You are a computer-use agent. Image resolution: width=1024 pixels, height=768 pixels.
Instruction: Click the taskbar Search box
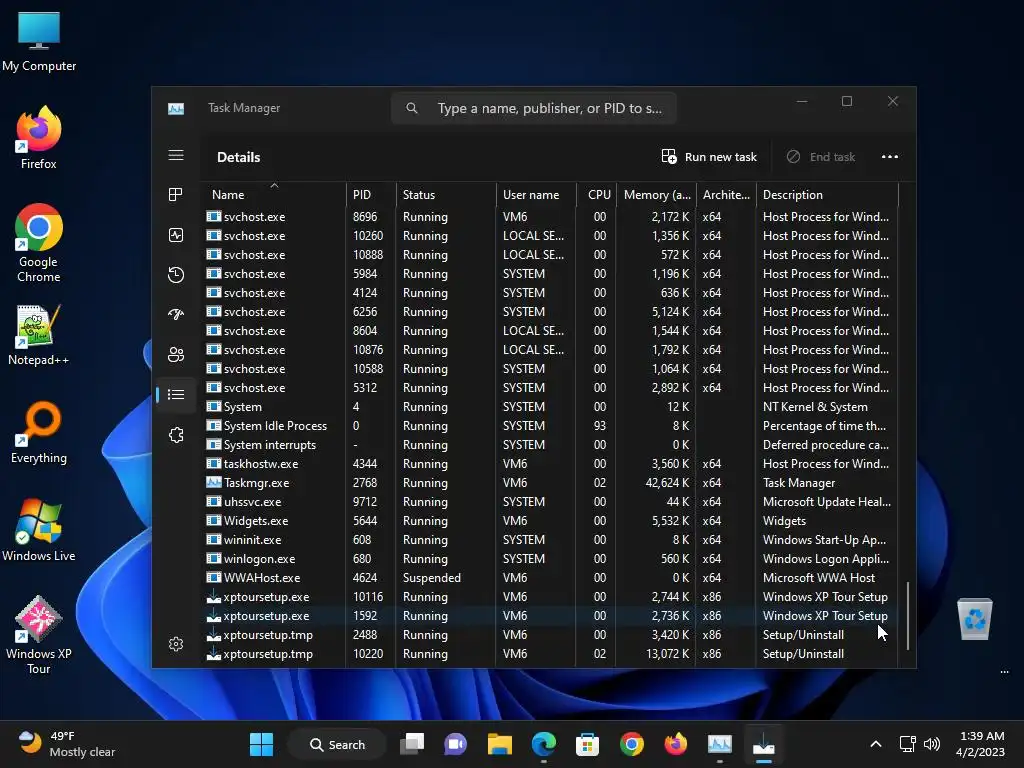[x=337, y=744]
